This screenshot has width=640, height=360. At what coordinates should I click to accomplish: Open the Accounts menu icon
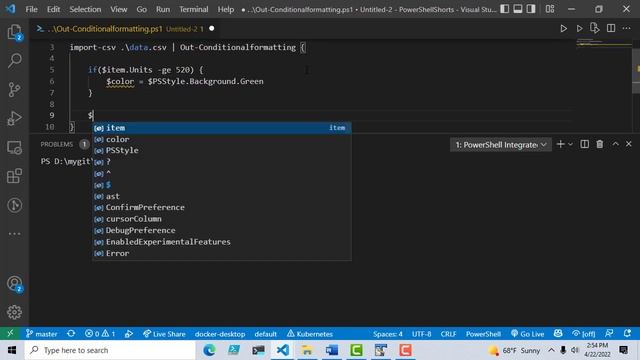point(14,284)
